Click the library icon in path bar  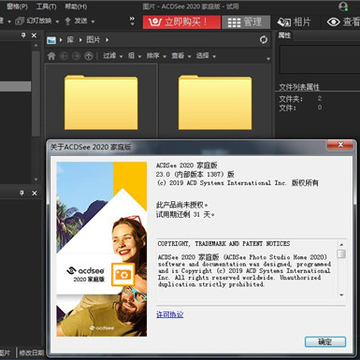(x=51, y=40)
